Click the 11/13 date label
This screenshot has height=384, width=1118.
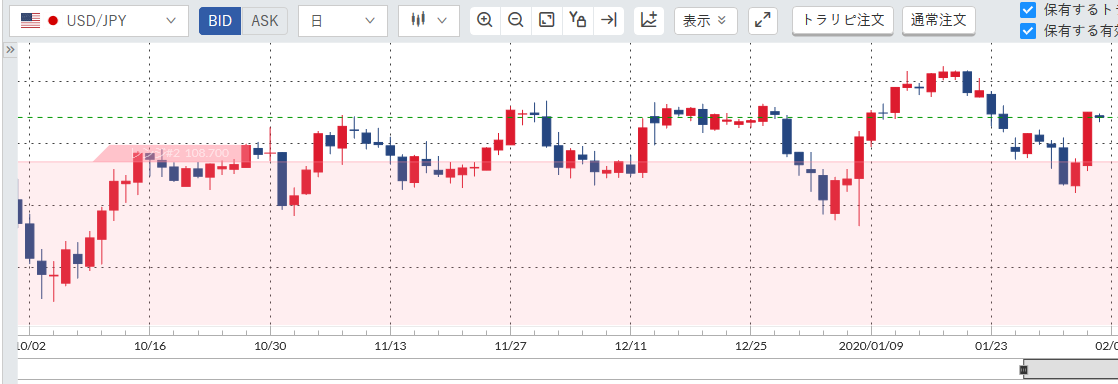[x=390, y=346]
